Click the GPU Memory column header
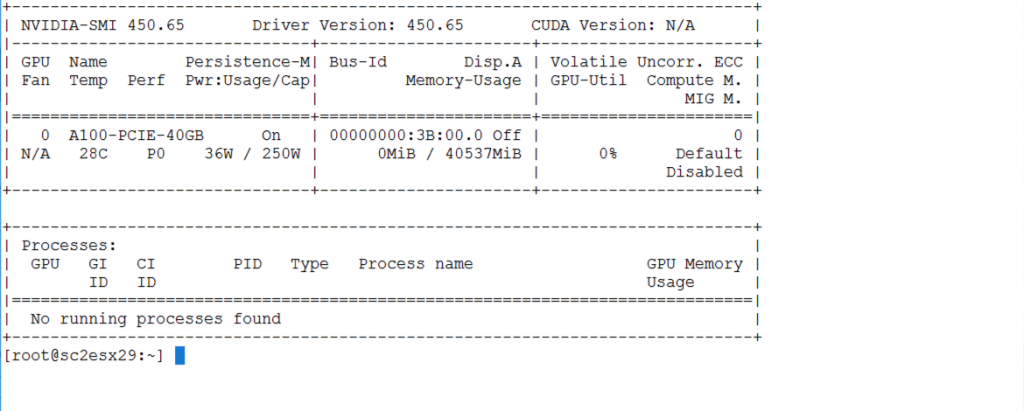The image size is (1024, 411). [694, 264]
